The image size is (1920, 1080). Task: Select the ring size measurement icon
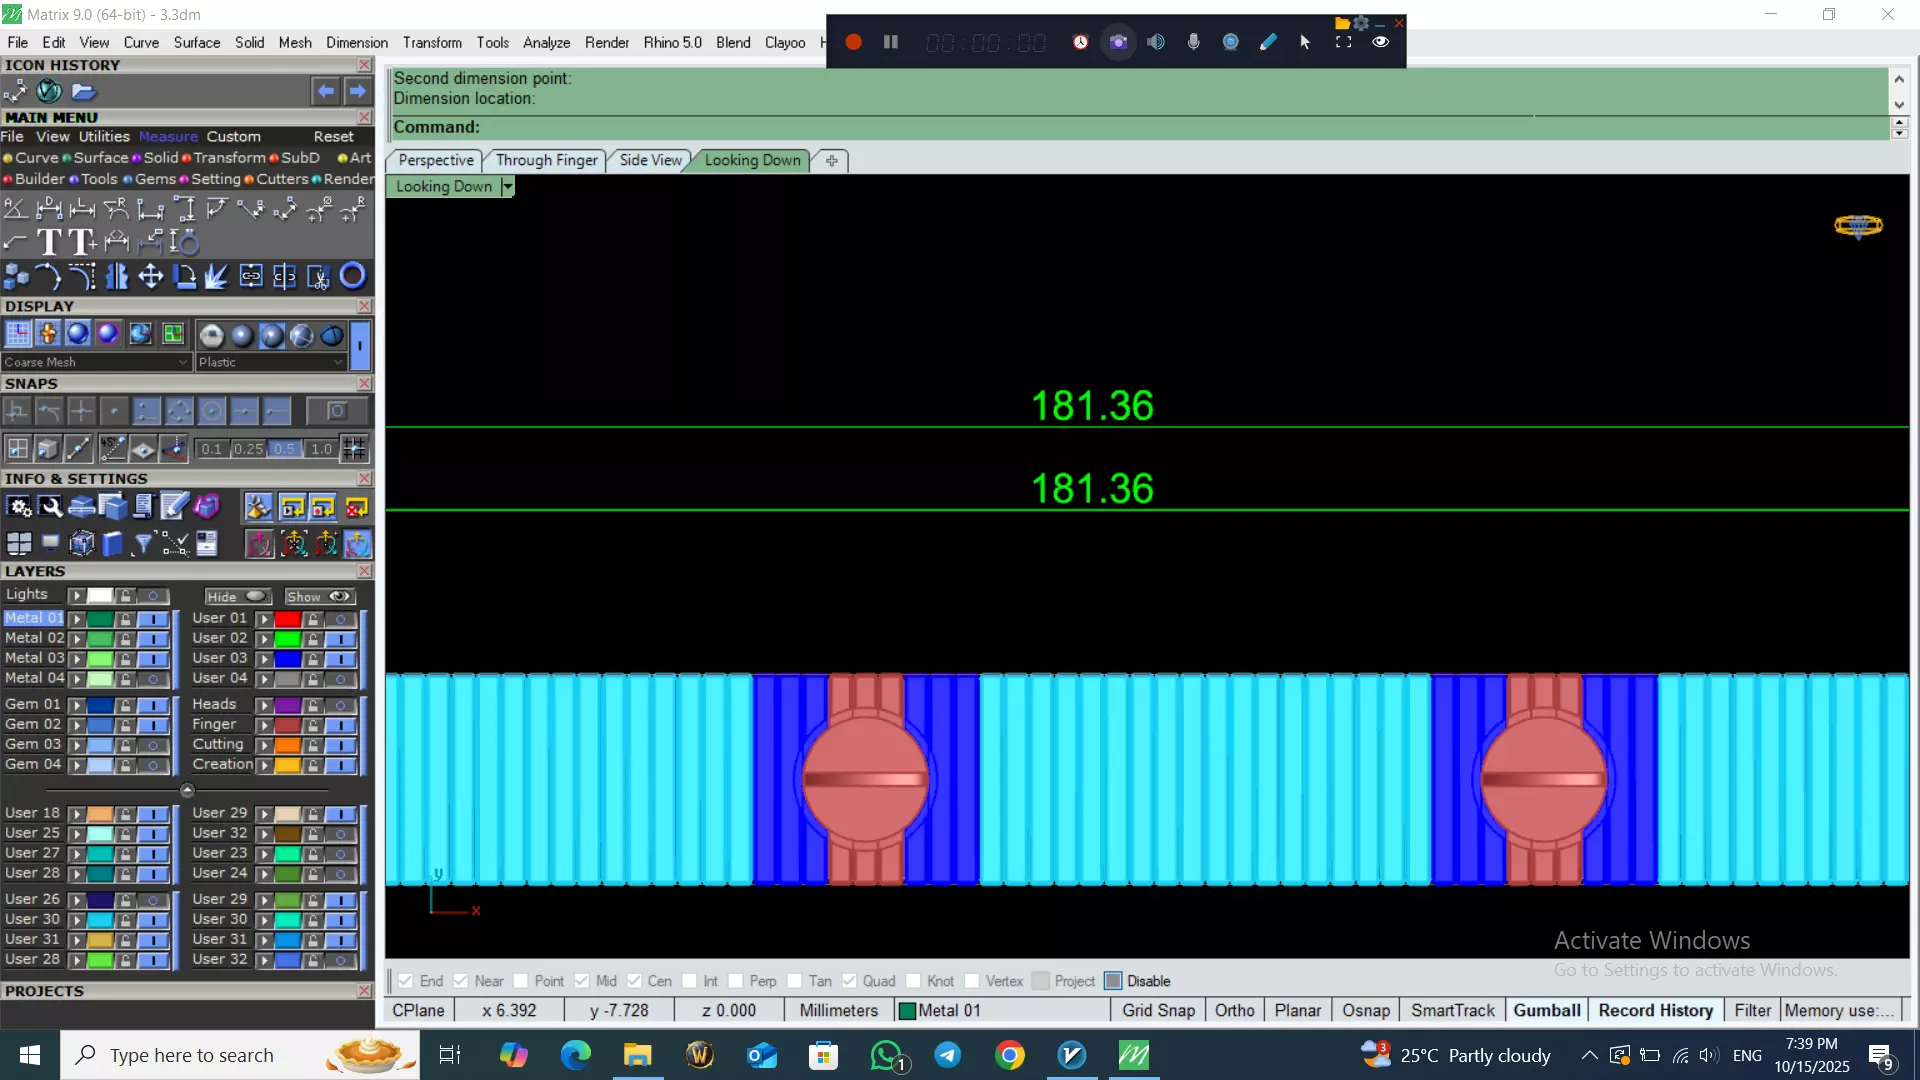184,242
